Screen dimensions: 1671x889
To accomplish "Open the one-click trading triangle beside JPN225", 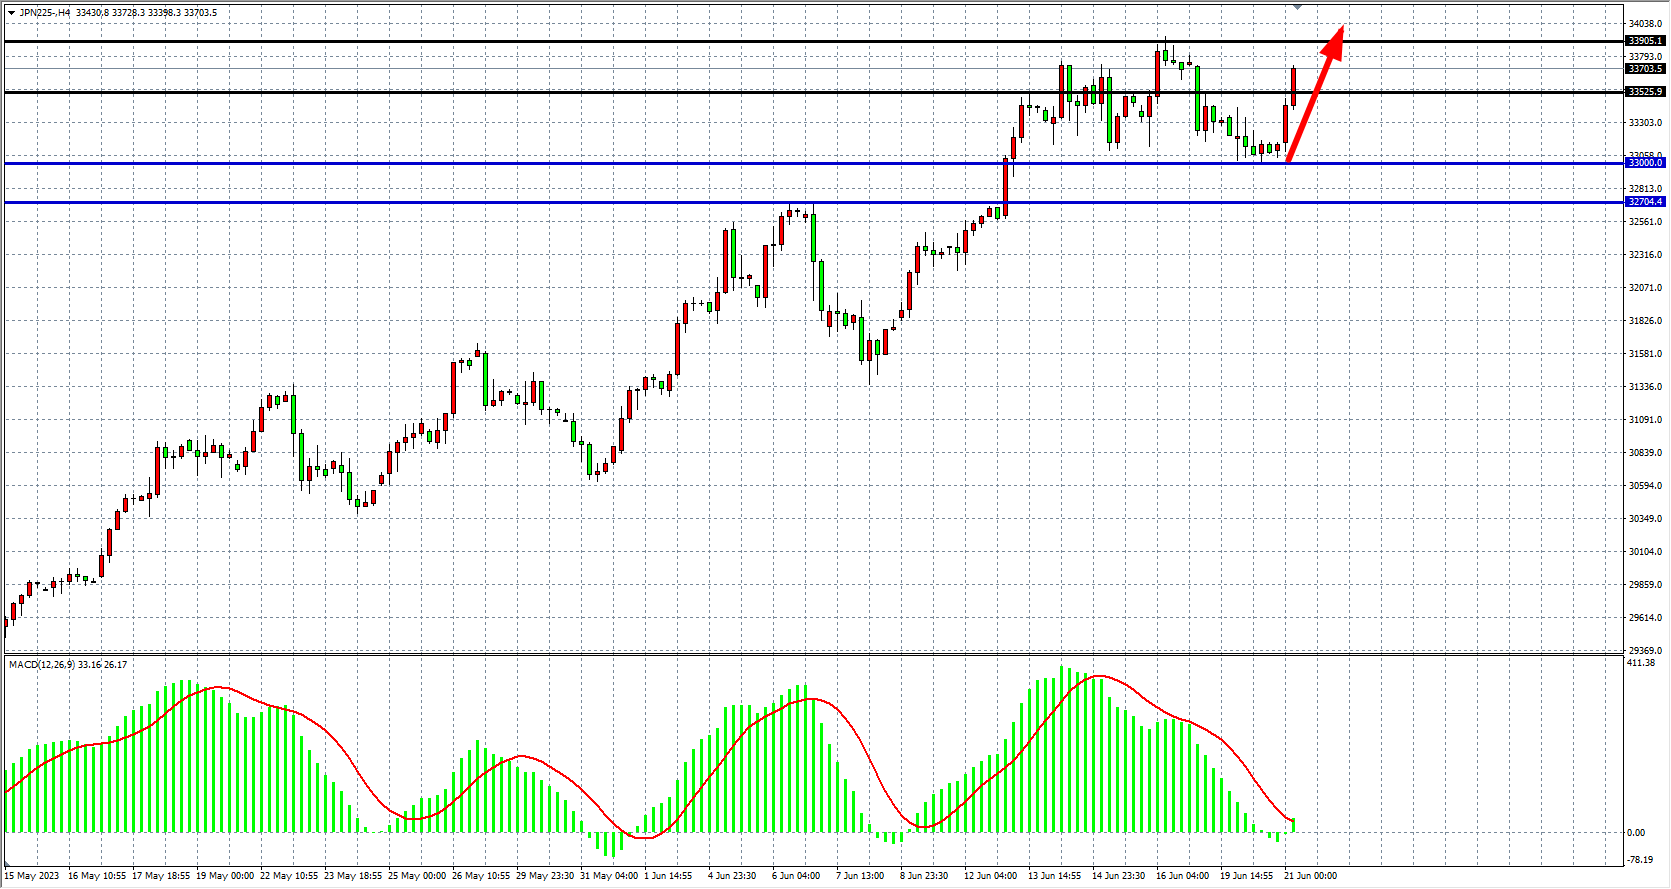I will tap(11, 13).
